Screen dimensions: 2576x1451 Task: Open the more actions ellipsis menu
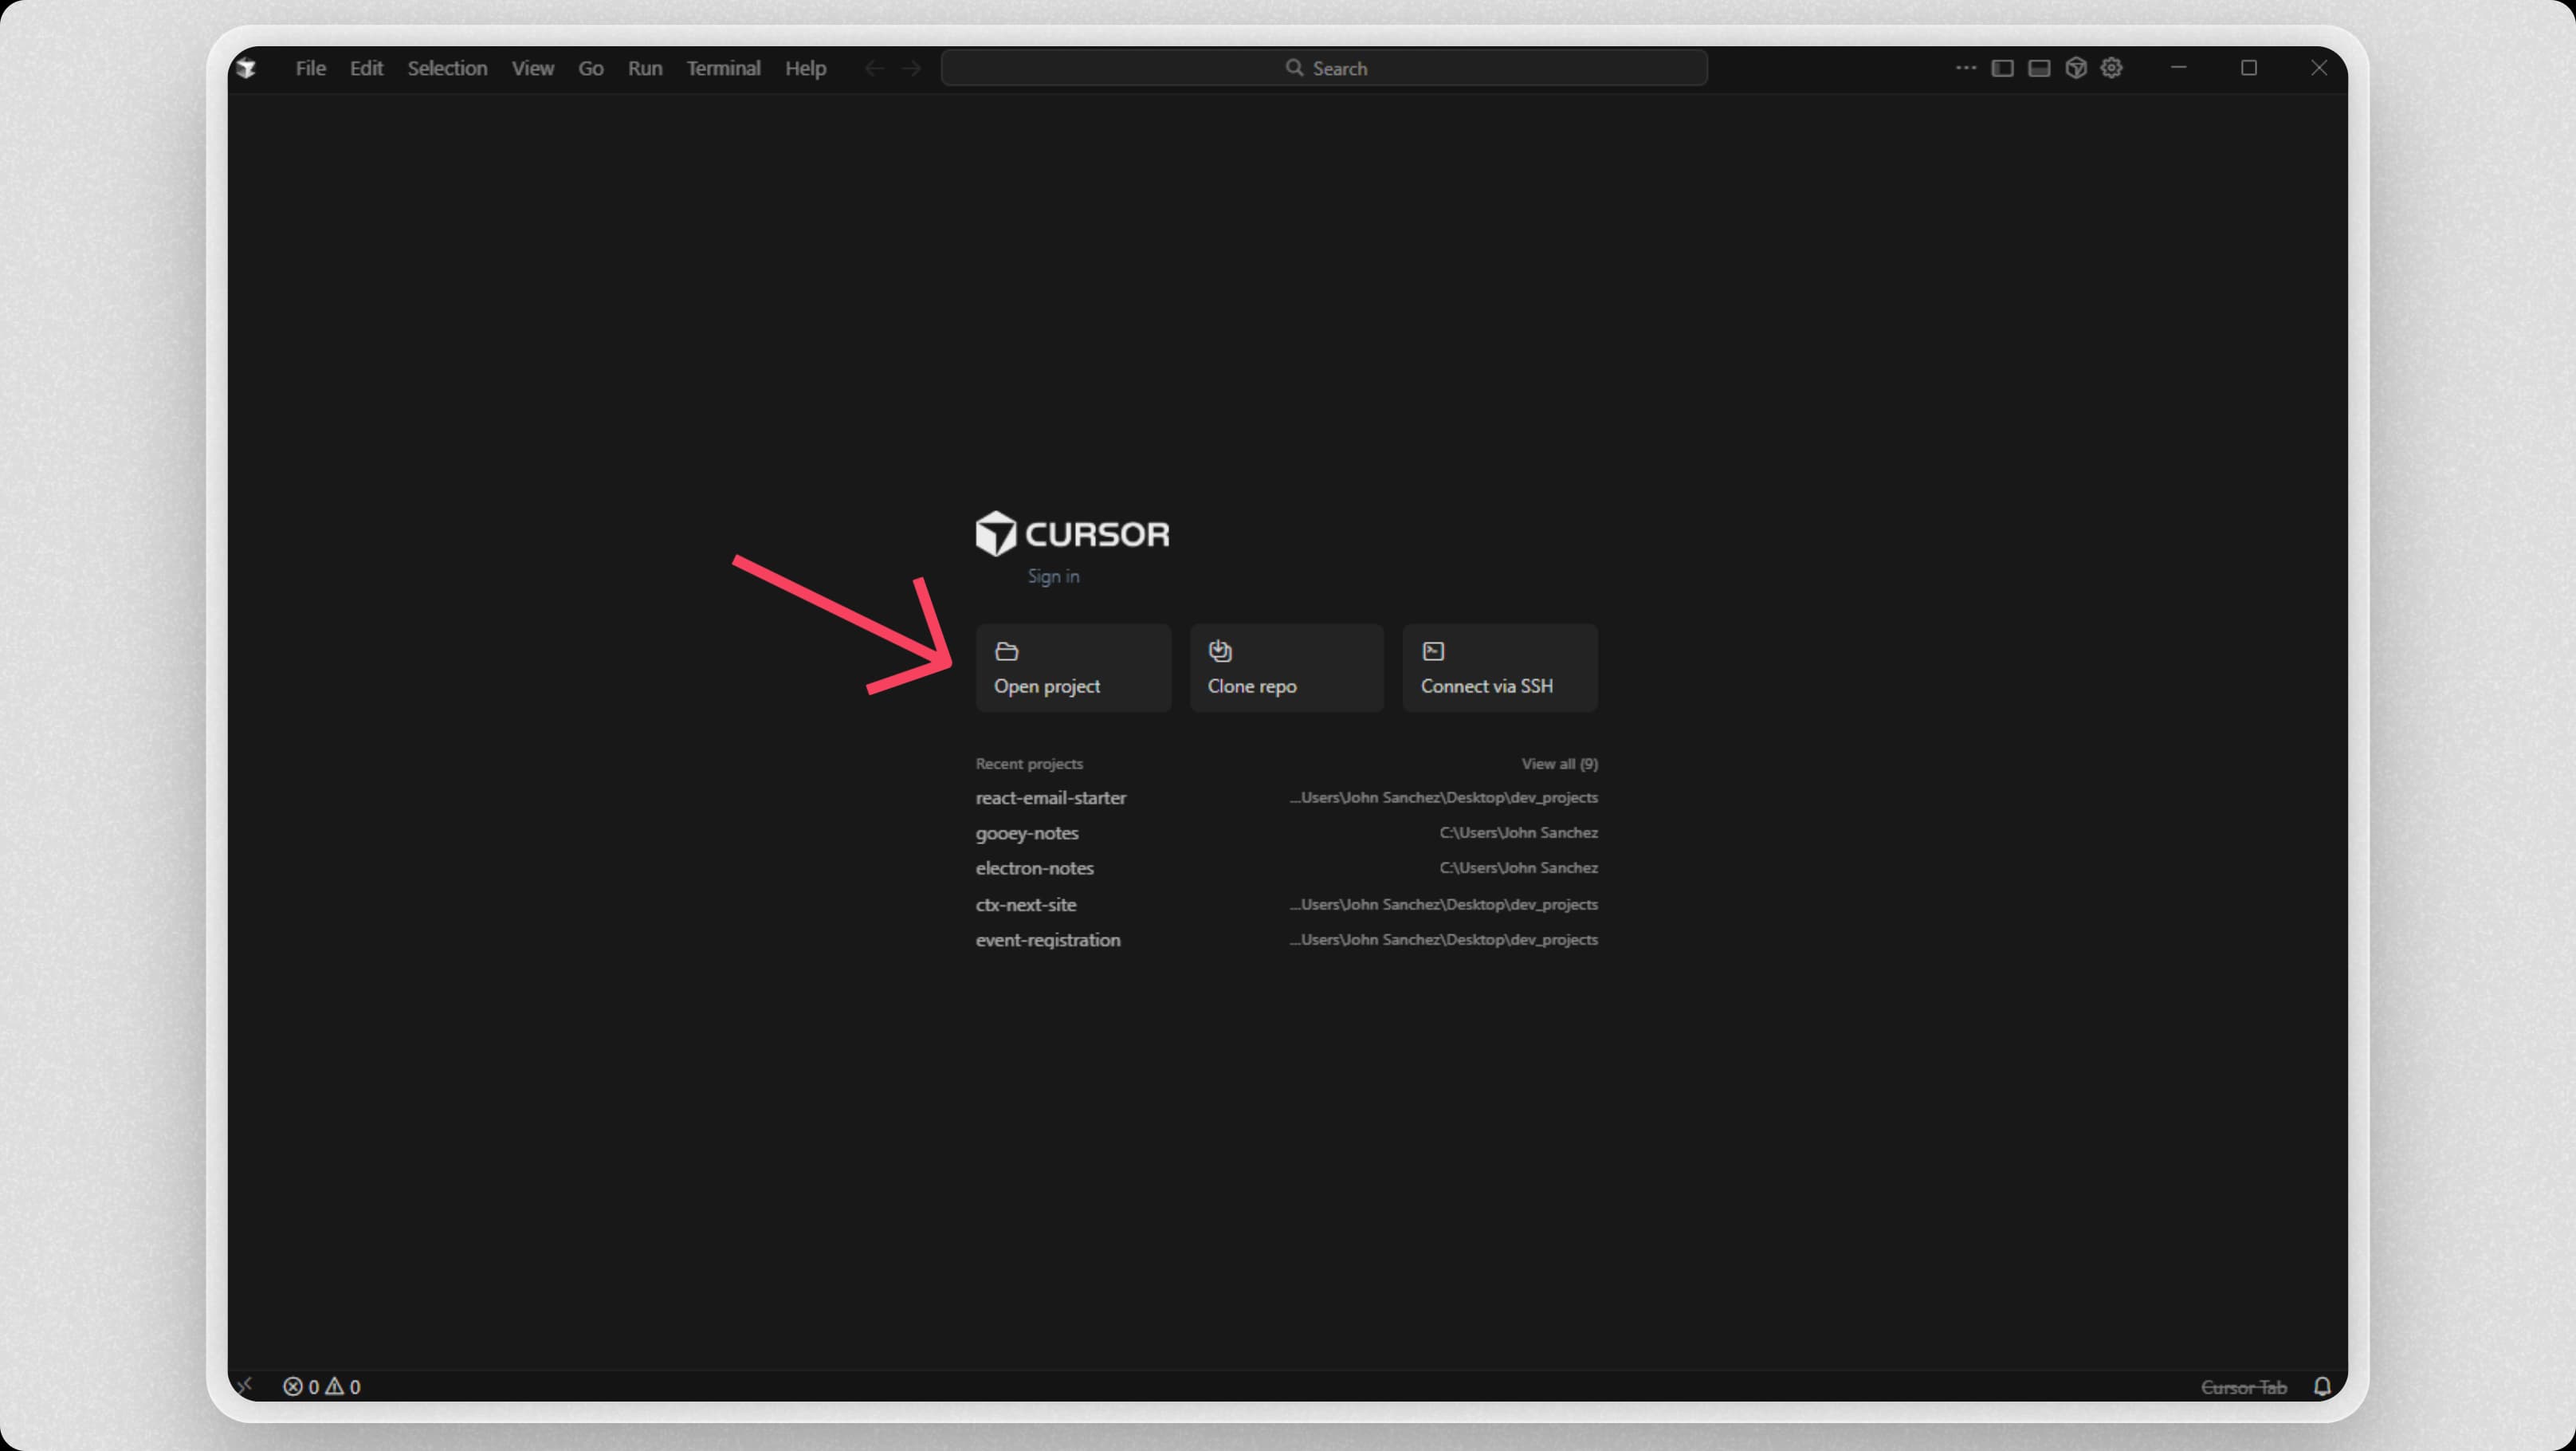point(1965,67)
